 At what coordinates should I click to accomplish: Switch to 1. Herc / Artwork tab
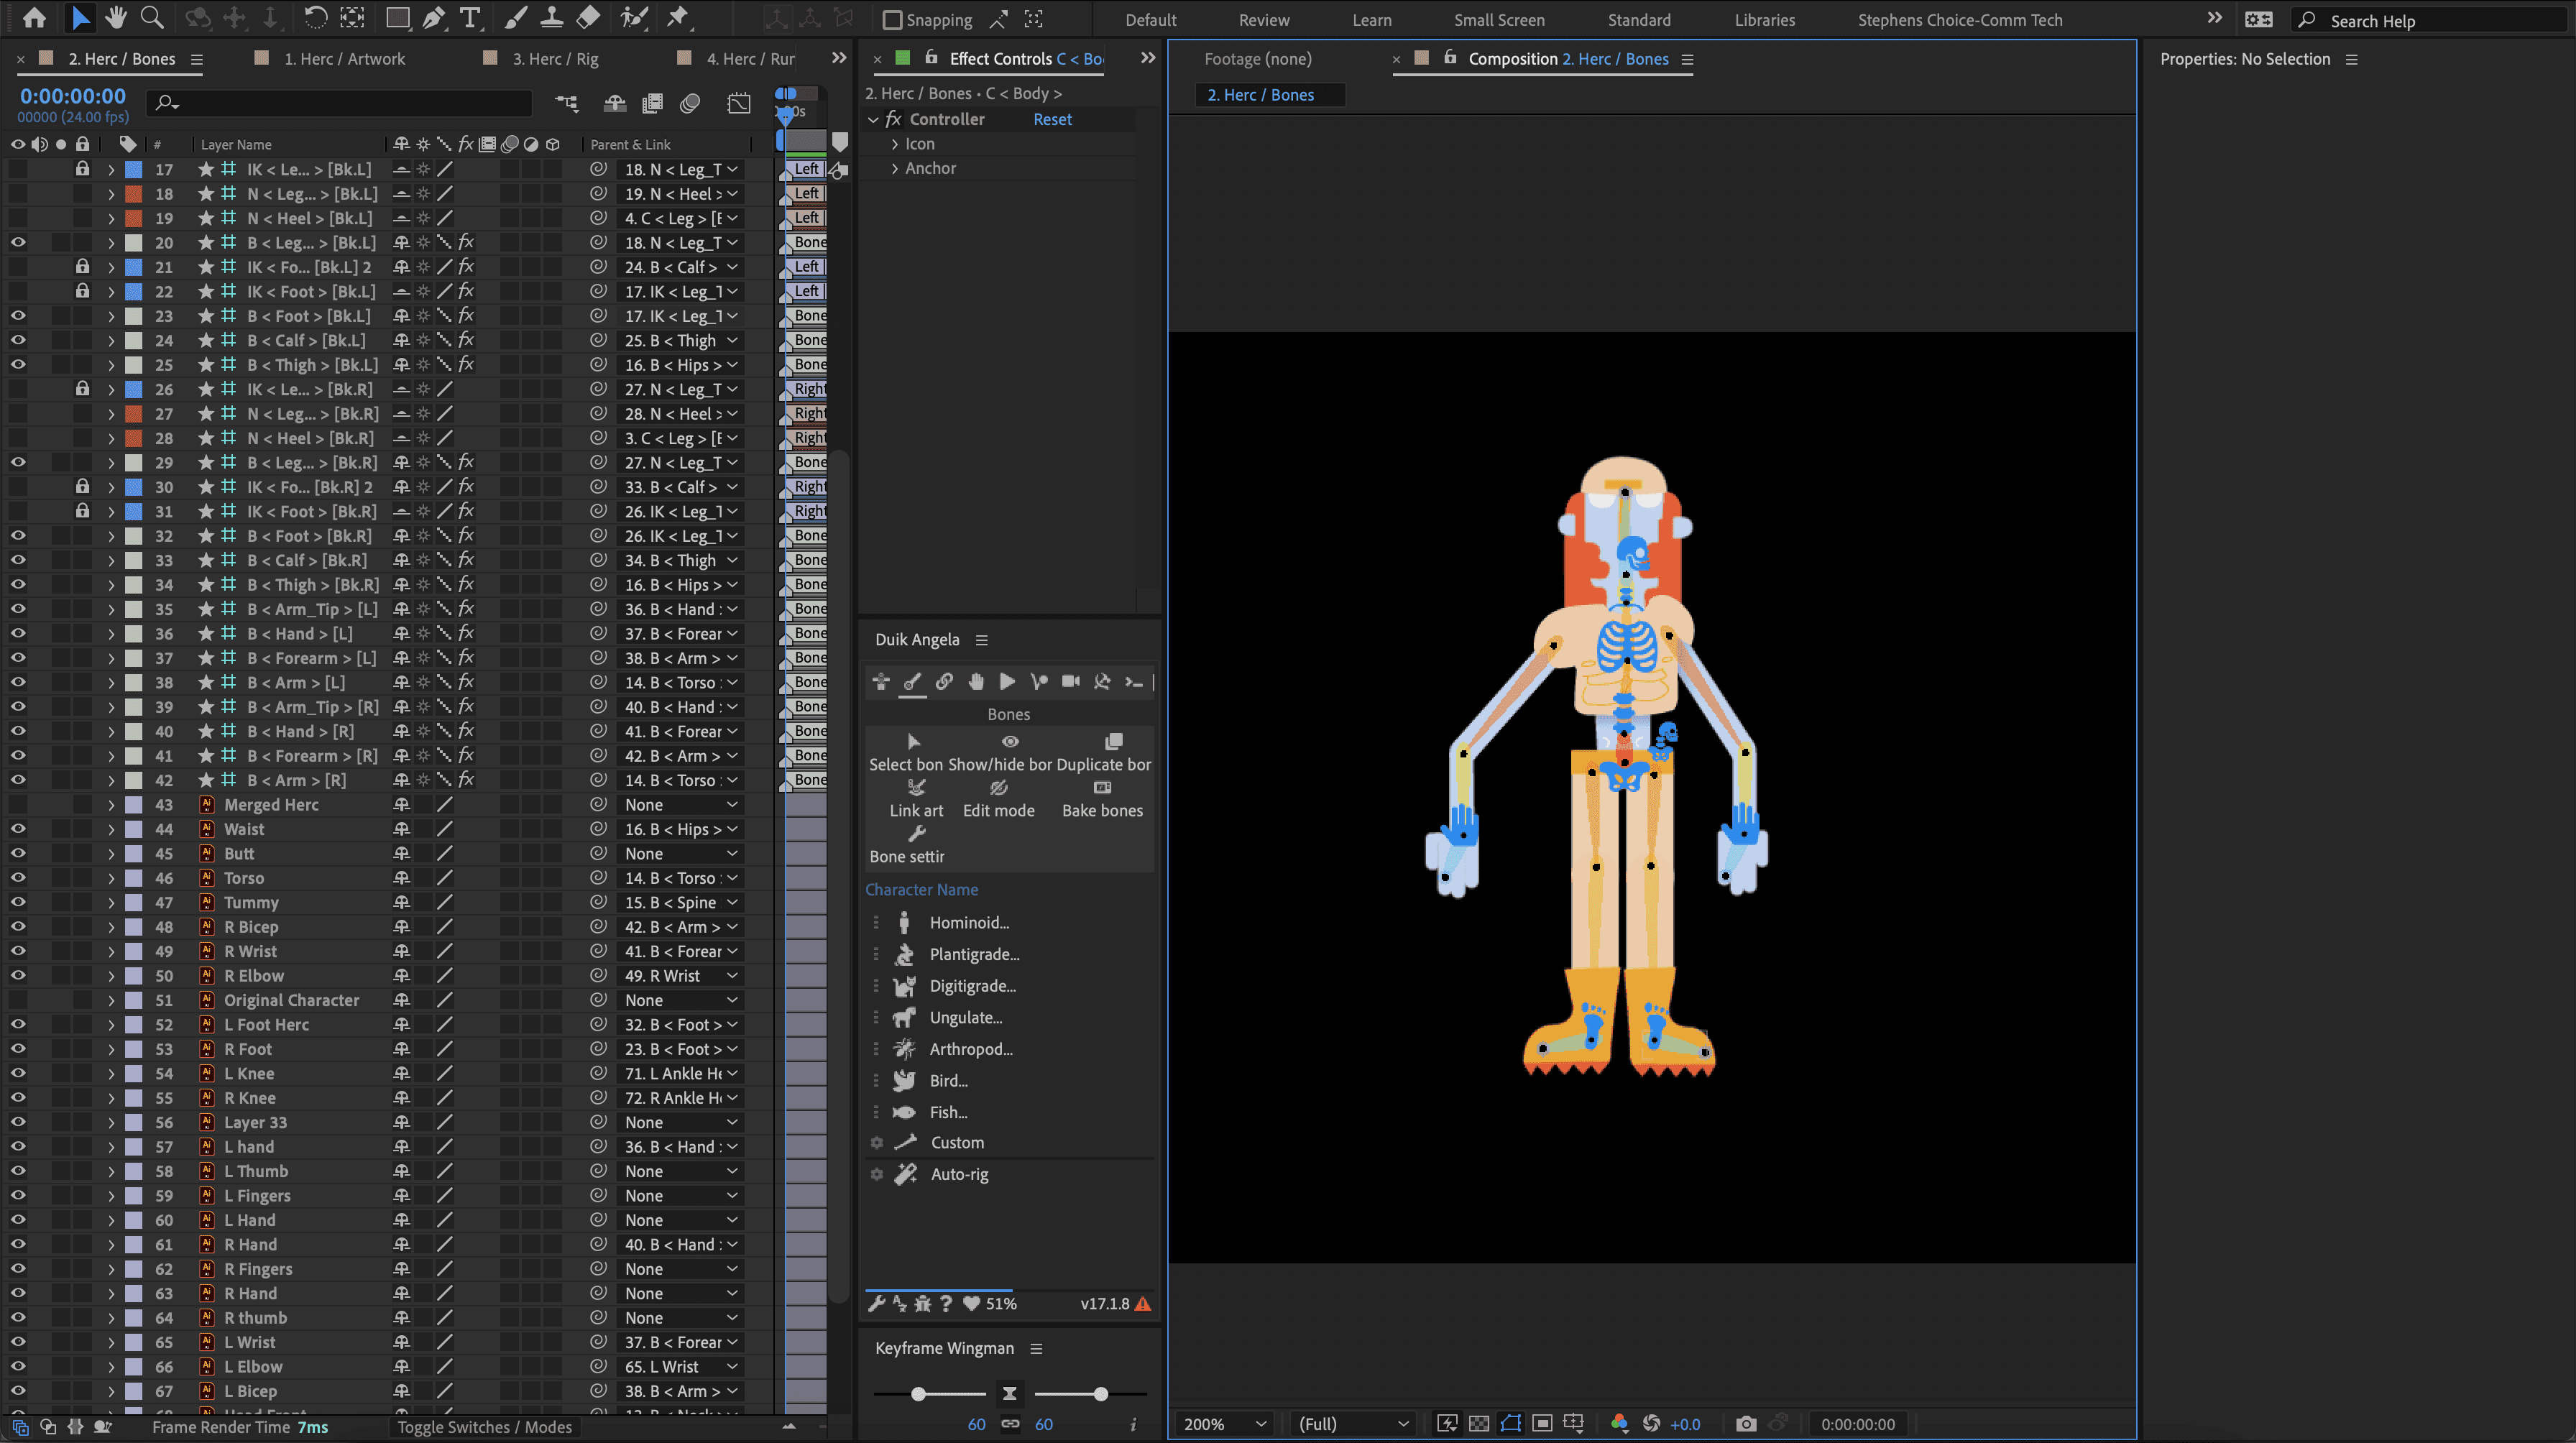344,59
